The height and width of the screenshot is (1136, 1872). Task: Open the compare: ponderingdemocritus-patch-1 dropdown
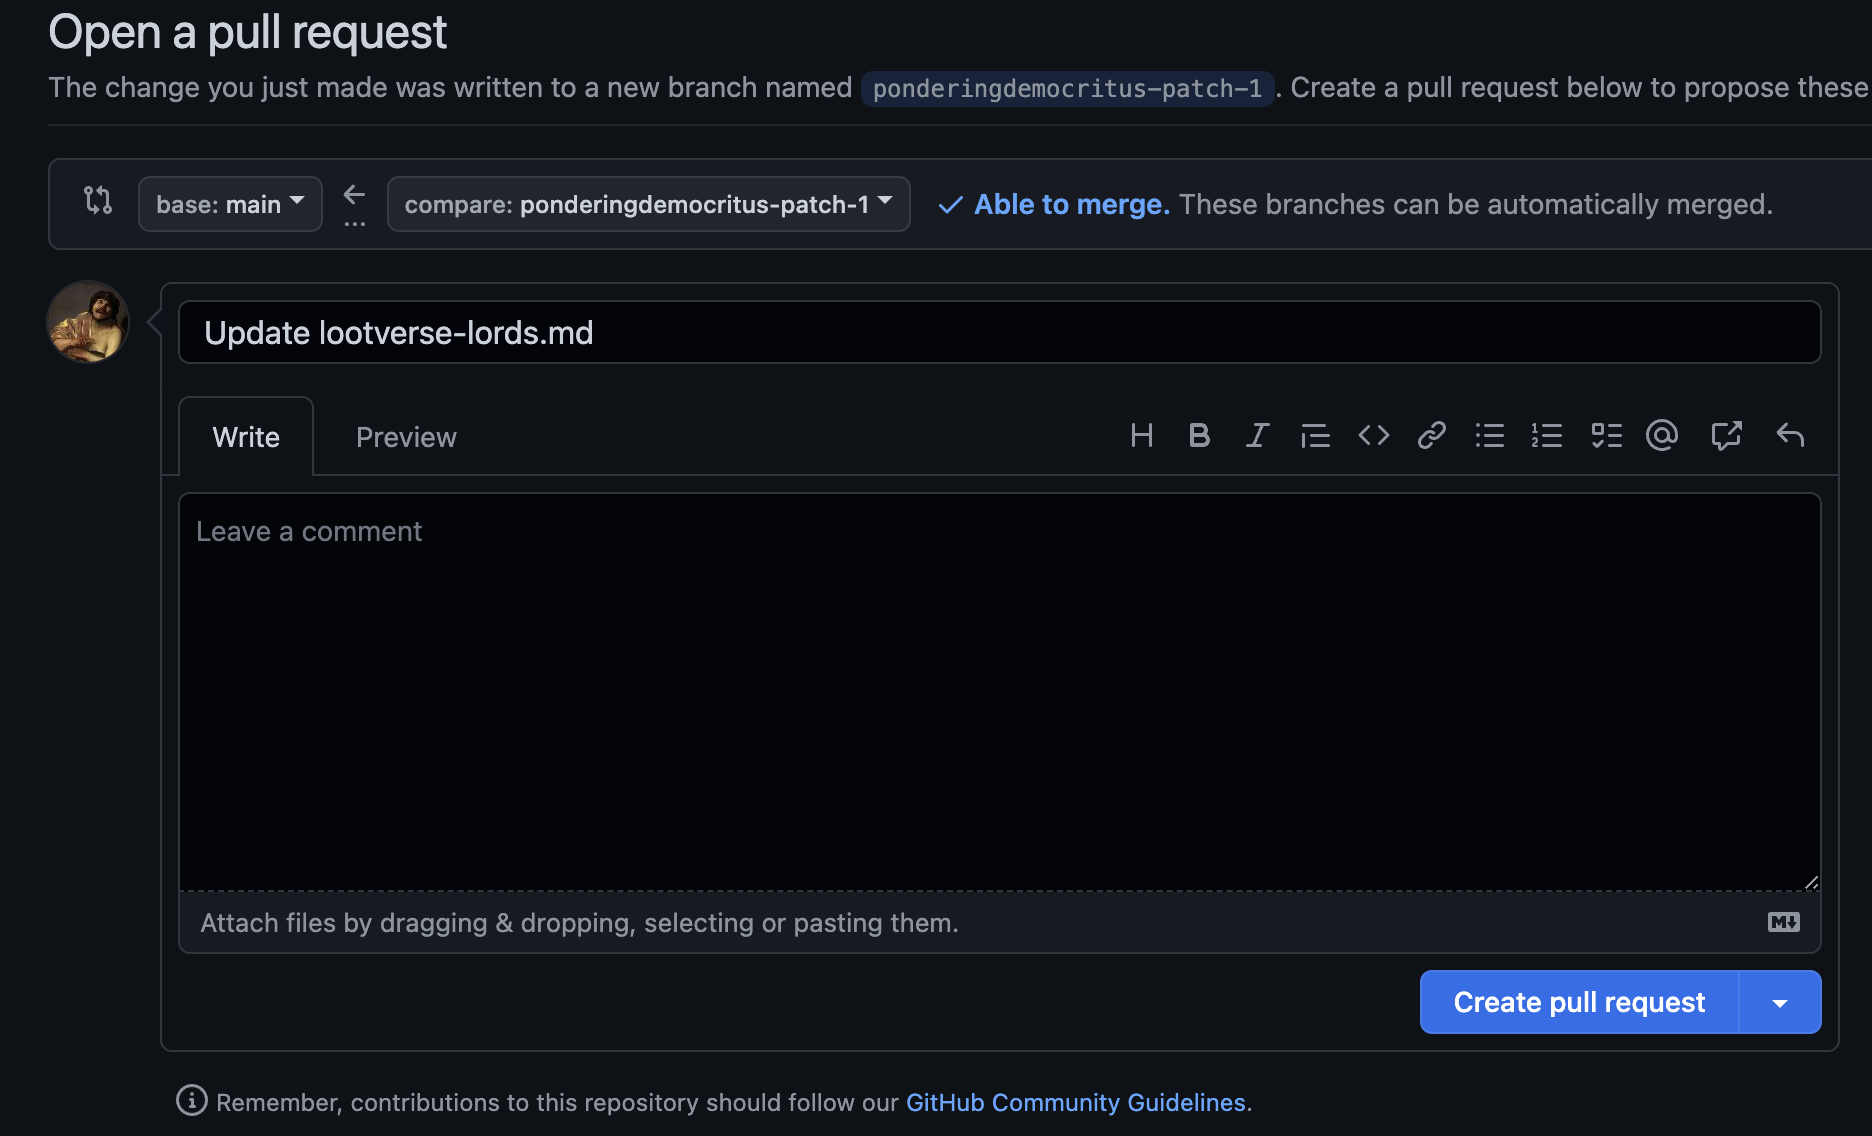point(649,204)
